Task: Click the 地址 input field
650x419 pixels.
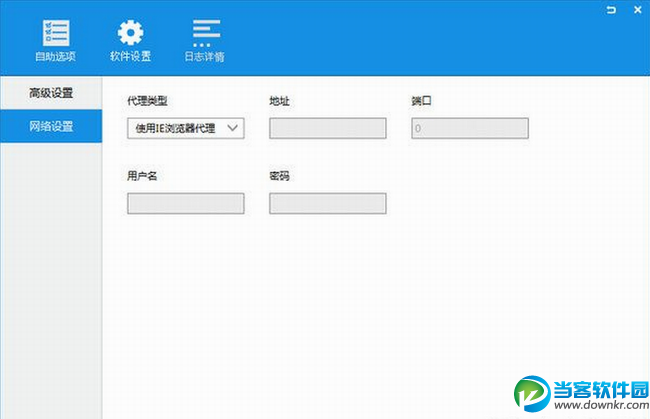Action: pyautogui.click(x=327, y=128)
